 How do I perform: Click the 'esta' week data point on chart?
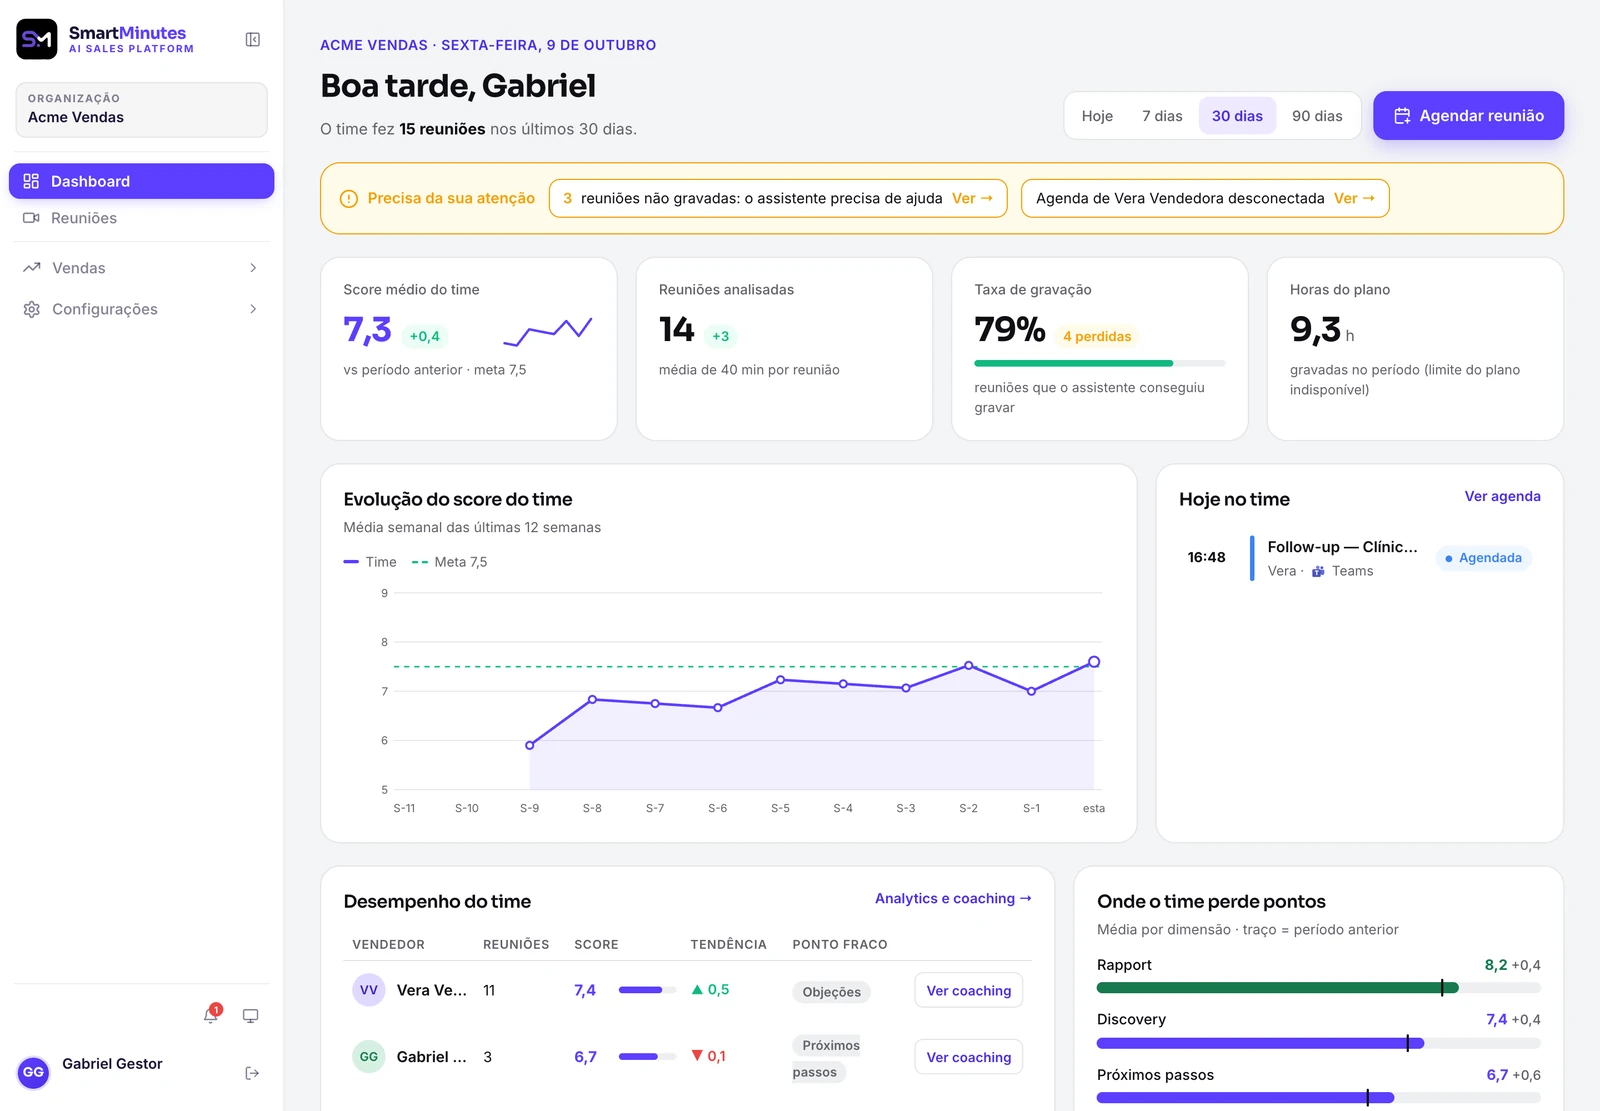[x=1094, y=662]
